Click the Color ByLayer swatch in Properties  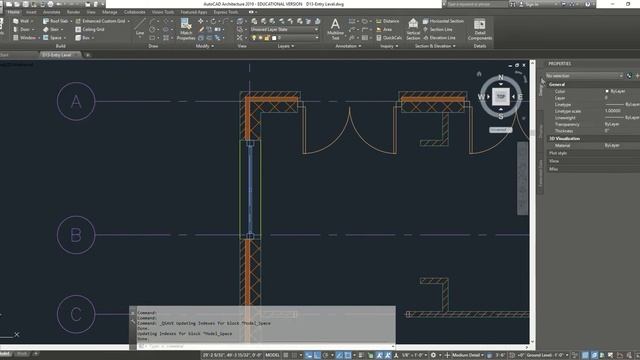pos(607,91)
